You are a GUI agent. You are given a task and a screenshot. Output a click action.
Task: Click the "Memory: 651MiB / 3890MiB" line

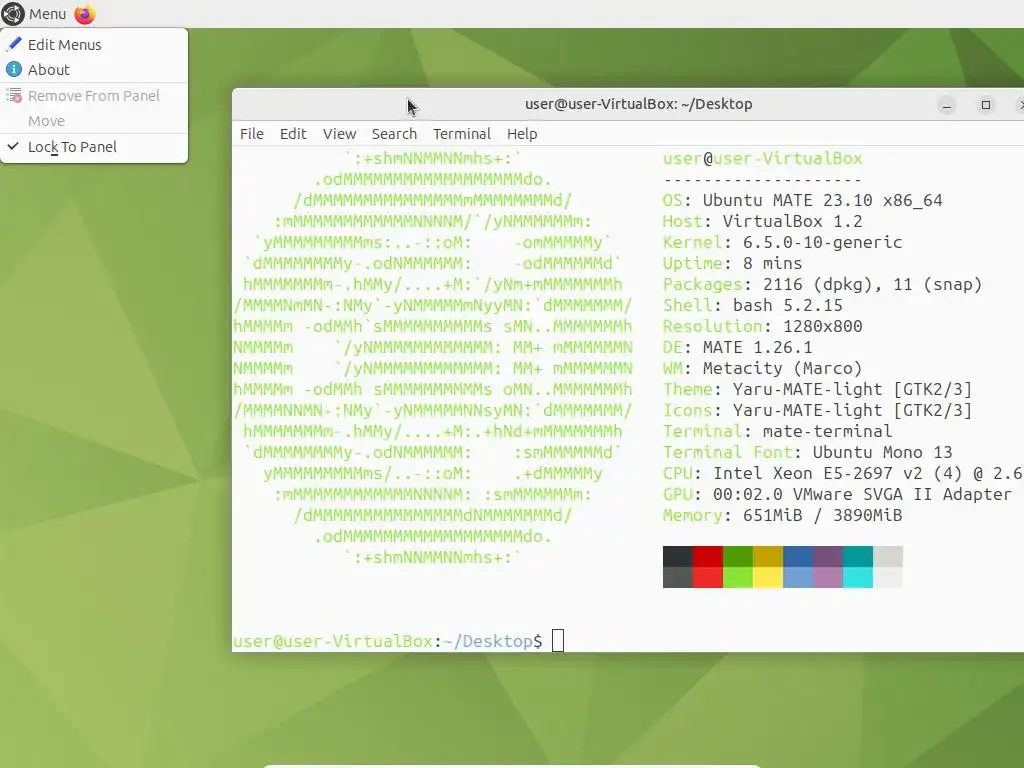pyautogui.click(x=782, y=515)
